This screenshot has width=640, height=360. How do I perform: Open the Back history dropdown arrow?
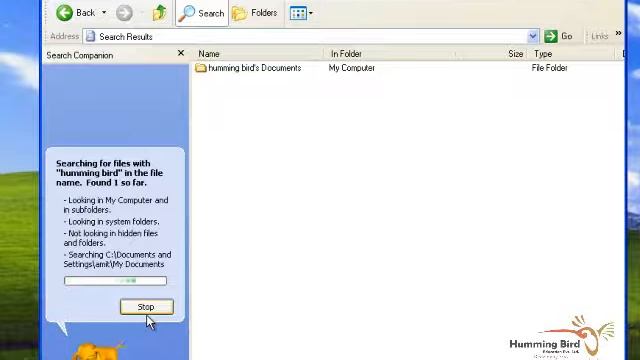point(104,13)
